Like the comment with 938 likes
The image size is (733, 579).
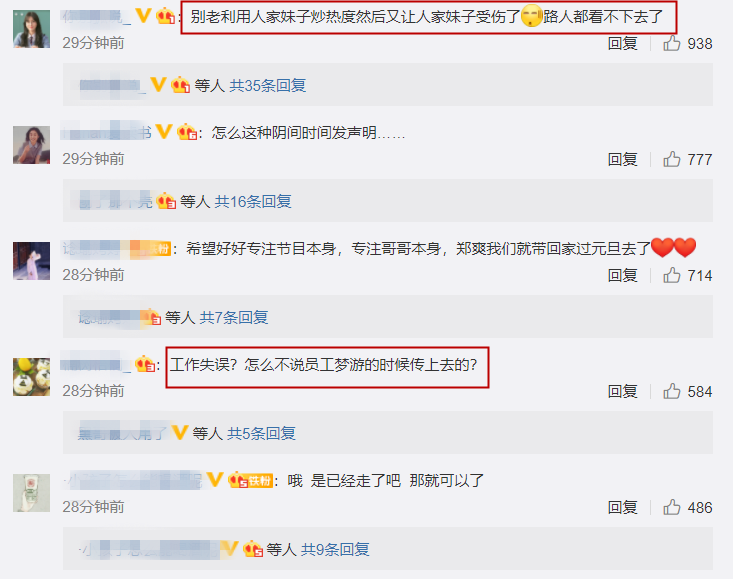(x=672, y=43)
